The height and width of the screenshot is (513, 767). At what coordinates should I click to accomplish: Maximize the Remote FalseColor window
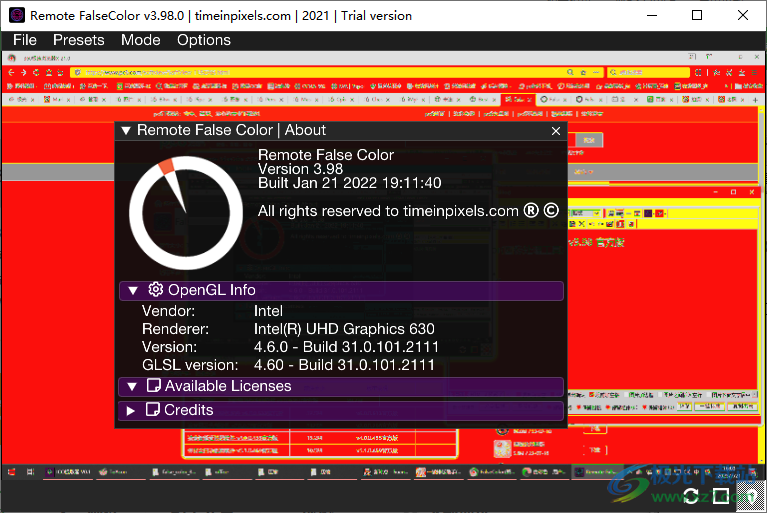point(697,15)
